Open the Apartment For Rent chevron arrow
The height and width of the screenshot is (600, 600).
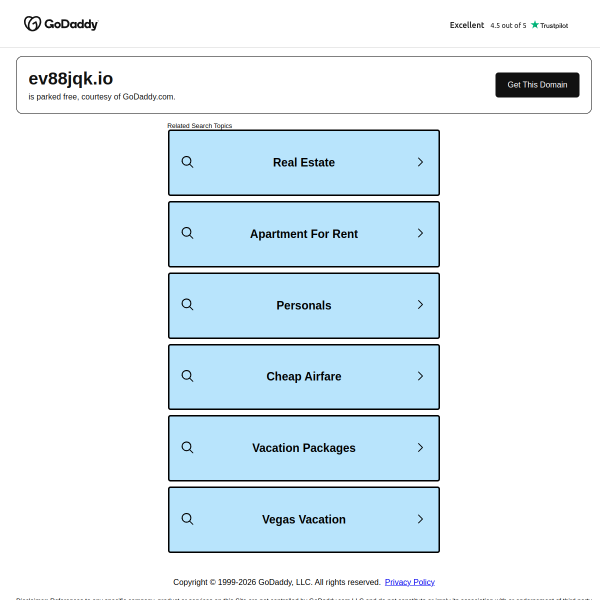420,233
